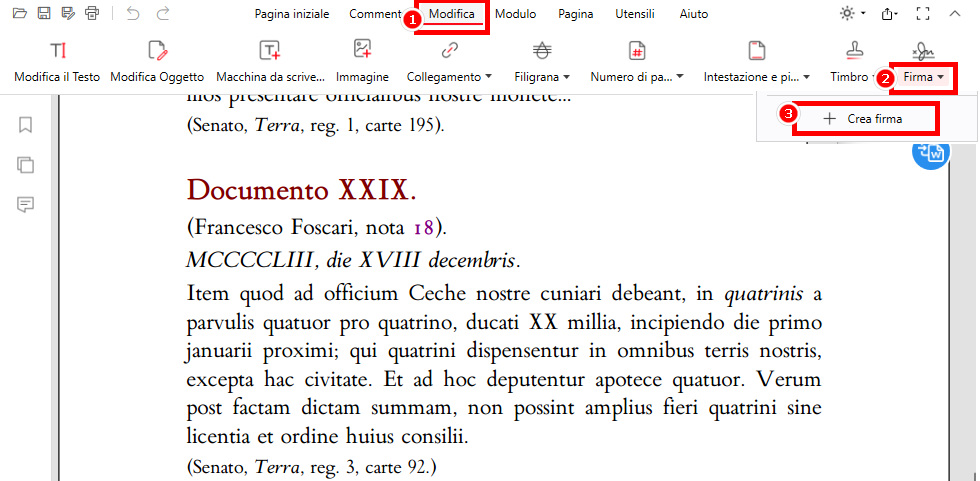Insert a picture with the Immagine tool
This screenshot has width=980, height=481.
(x=362, y=62)
